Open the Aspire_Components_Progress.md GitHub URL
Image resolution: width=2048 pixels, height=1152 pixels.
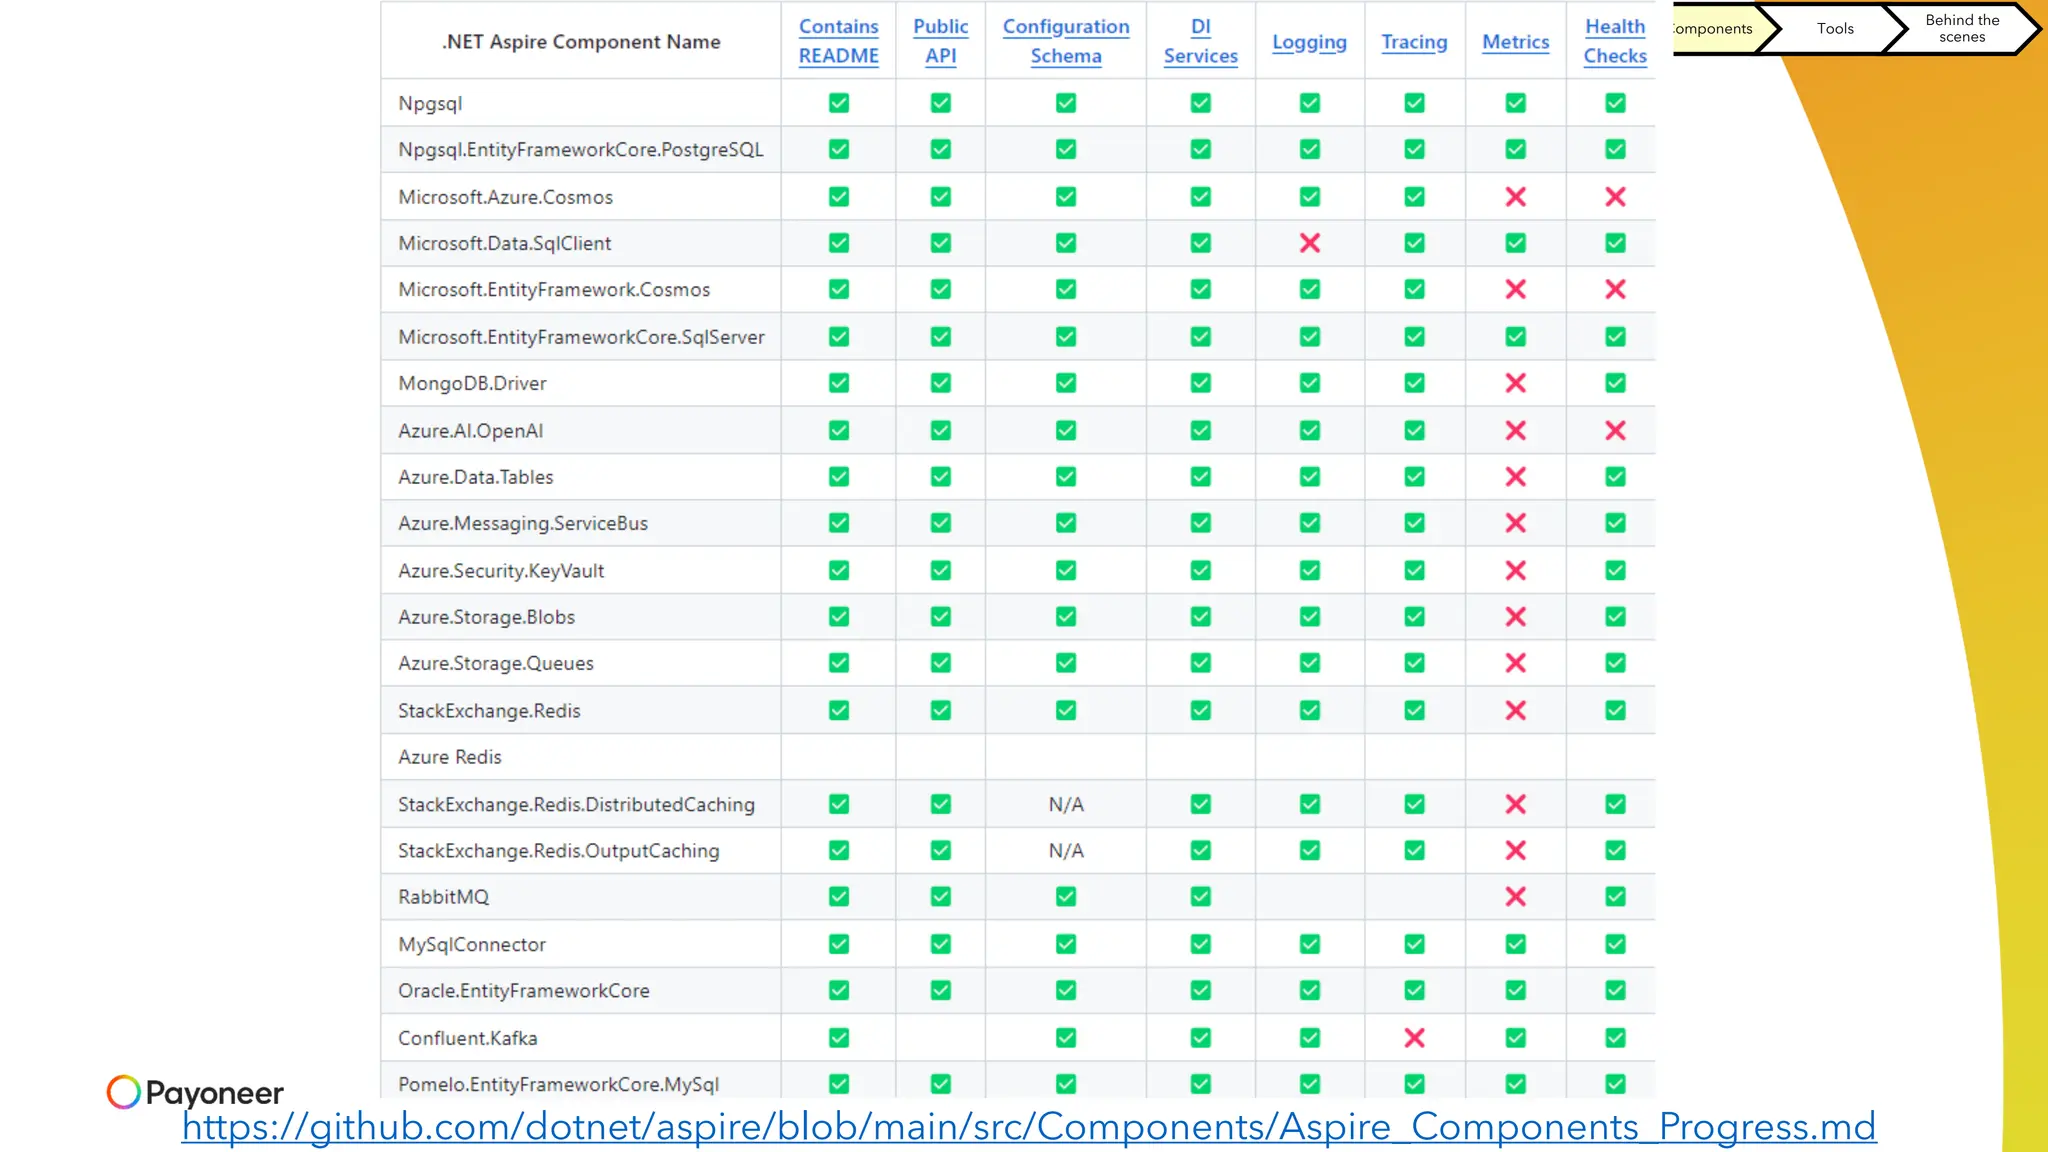point(1028,1127)
